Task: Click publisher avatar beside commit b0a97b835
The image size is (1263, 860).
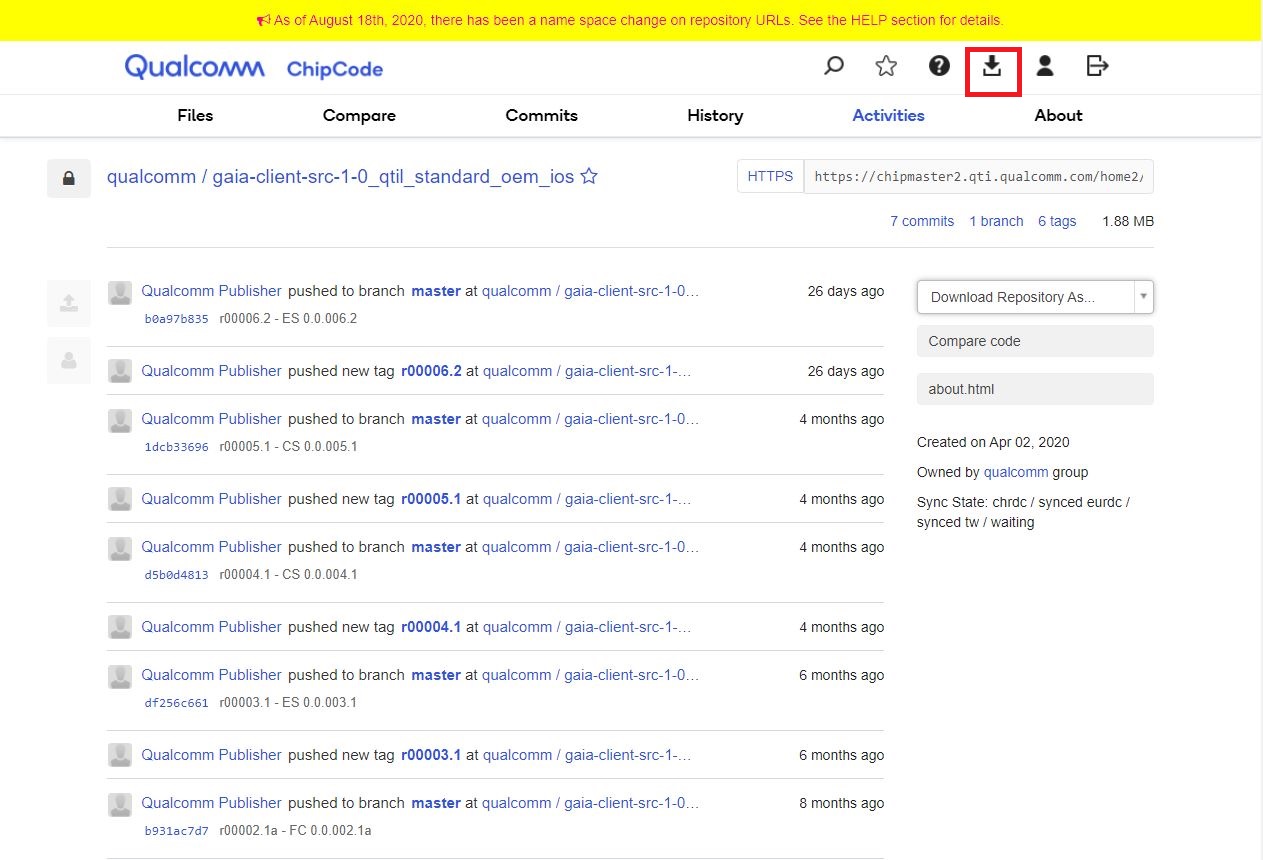Action: point(120,292)
